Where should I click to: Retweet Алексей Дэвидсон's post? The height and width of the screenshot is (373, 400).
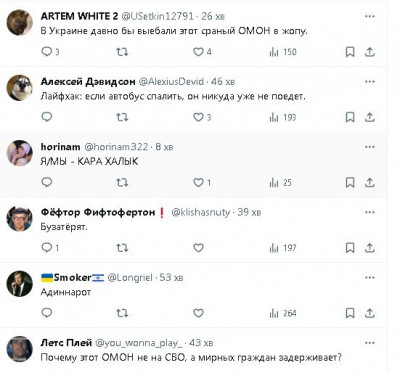[x=122, y=117]
